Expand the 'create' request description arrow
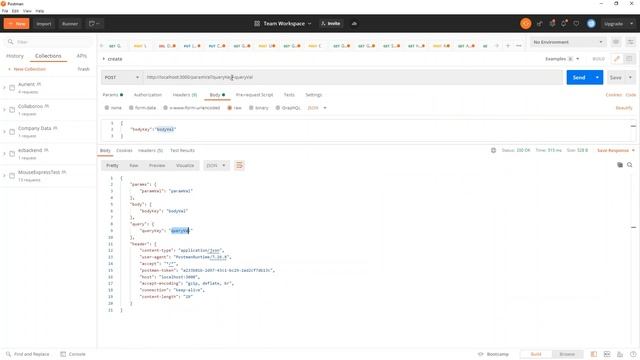This screenshot has width=640, height=360. point(104,59)
